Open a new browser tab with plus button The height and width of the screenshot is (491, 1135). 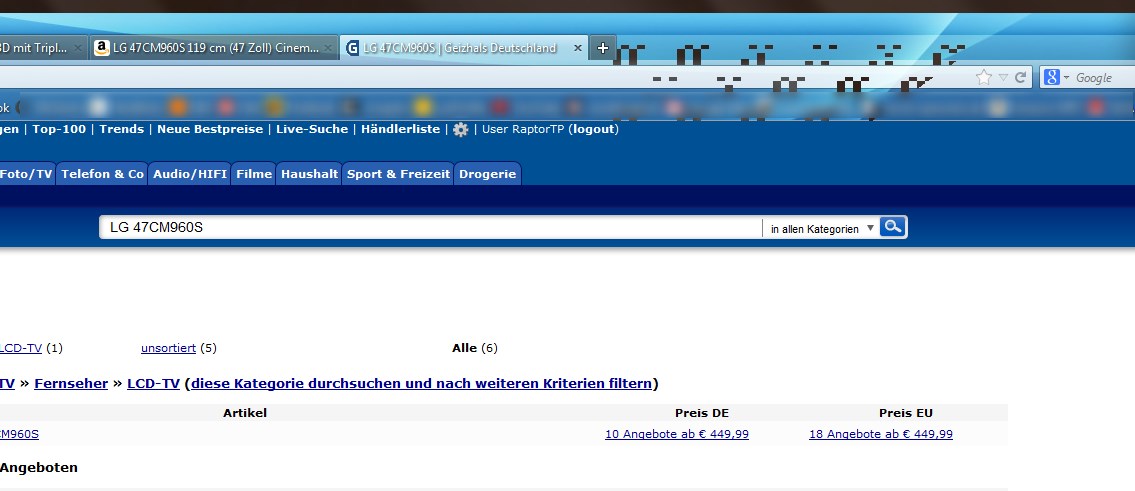click(x=603, y=49)
